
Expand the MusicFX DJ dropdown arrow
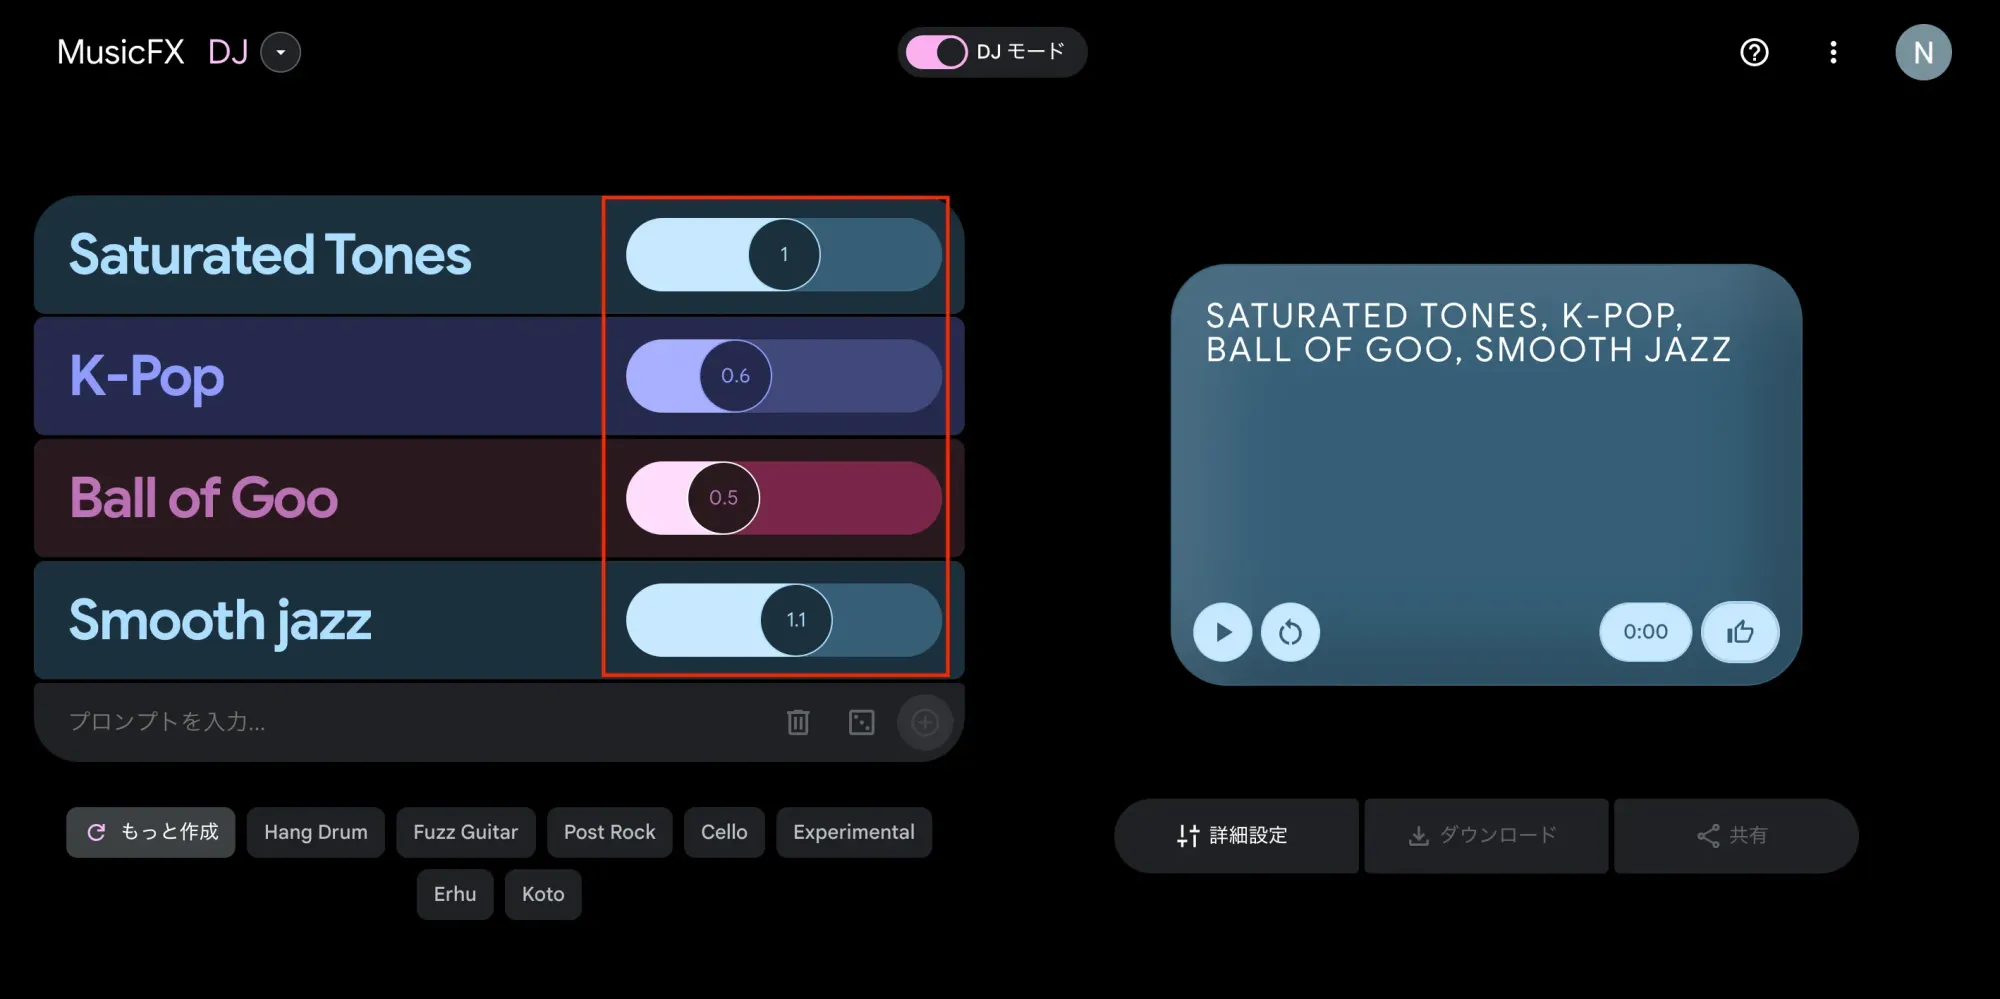[x=281, y=52]
